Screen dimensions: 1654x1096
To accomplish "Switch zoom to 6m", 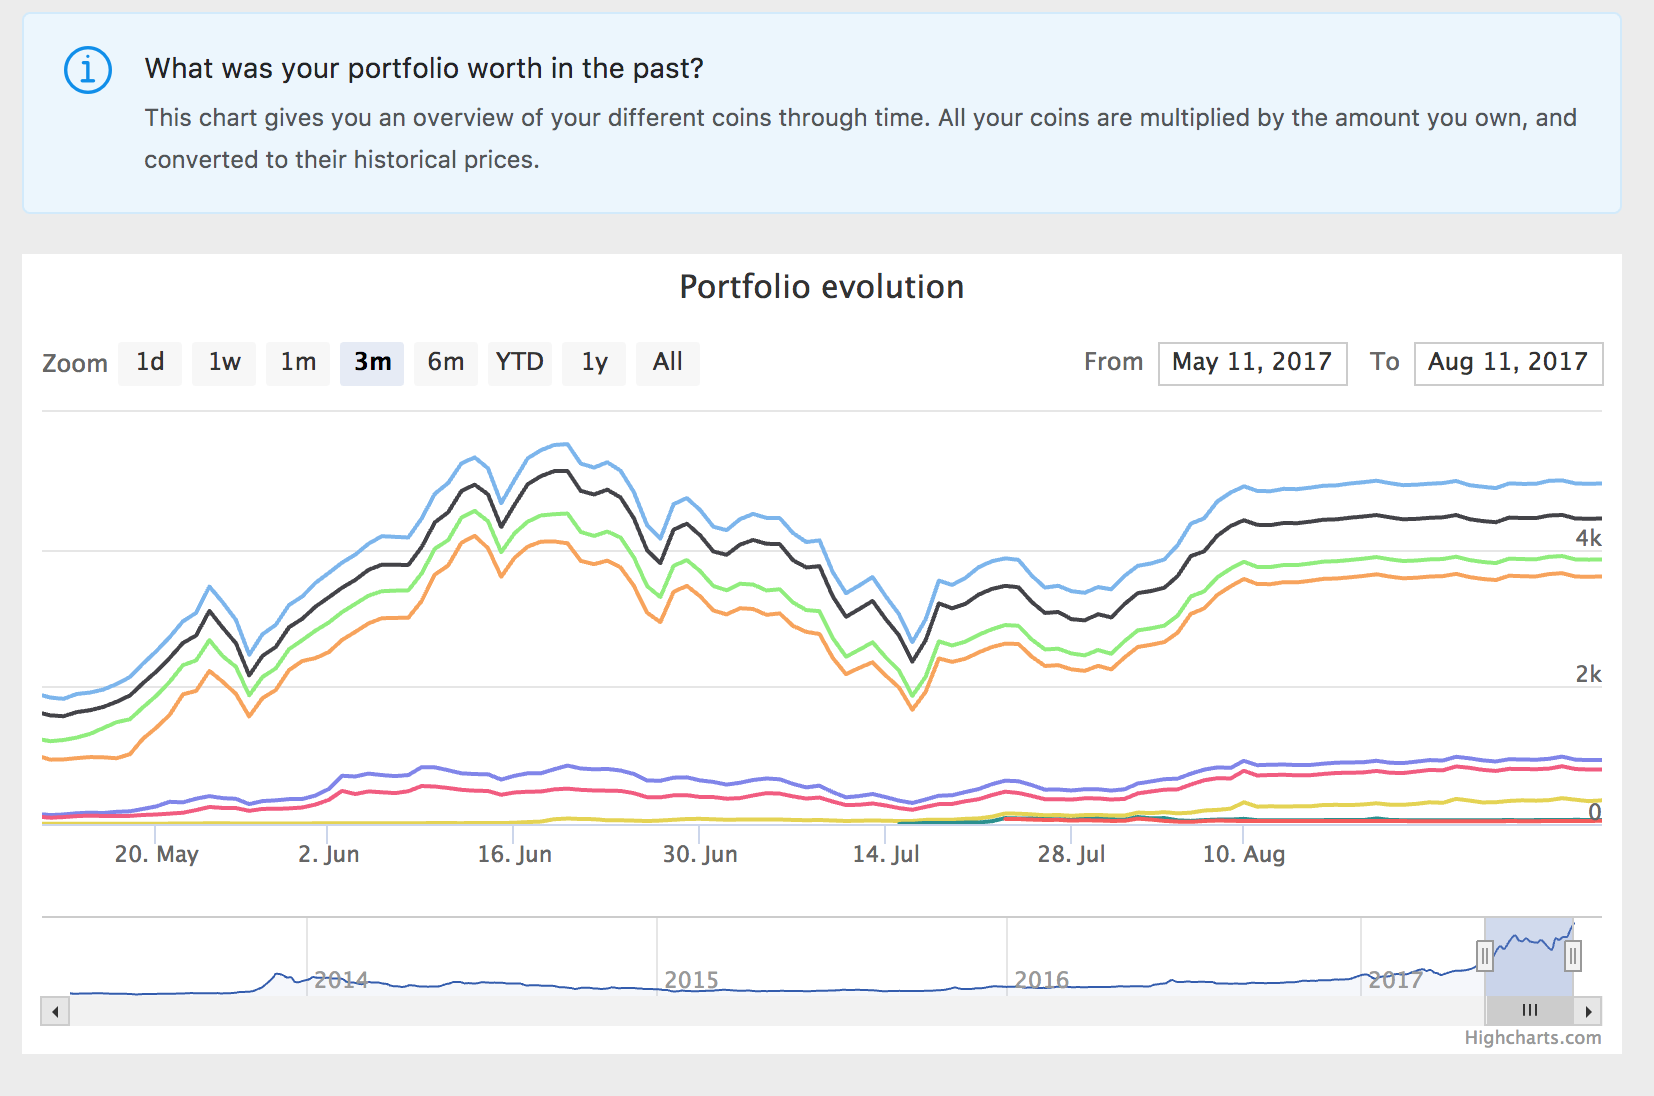I will (446, 363).
